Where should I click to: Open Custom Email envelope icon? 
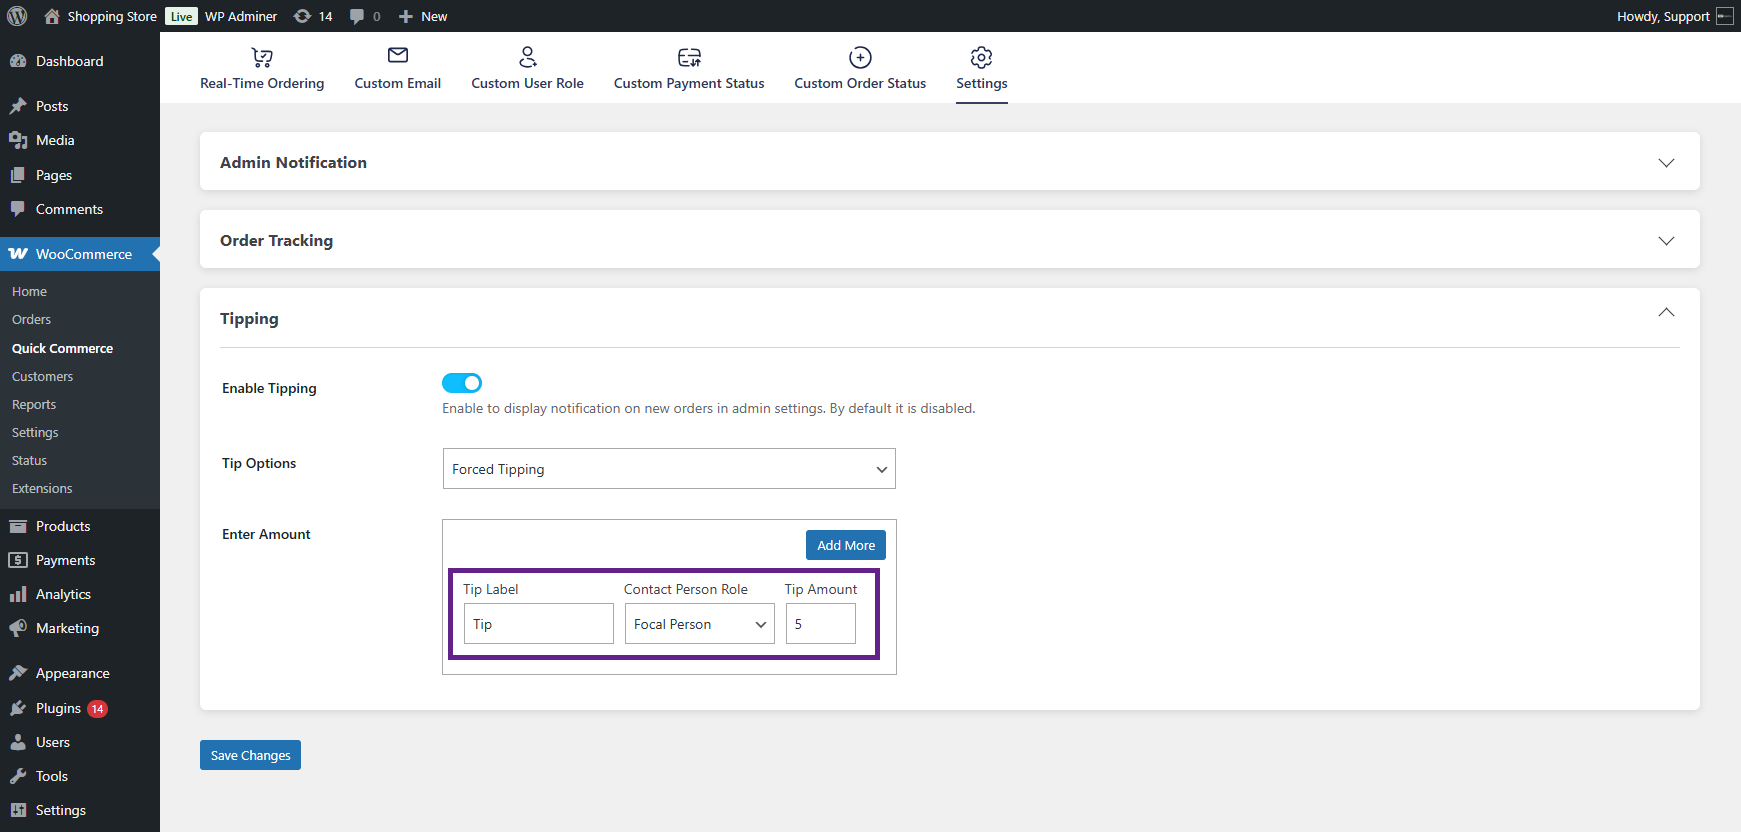coord(397,56)
